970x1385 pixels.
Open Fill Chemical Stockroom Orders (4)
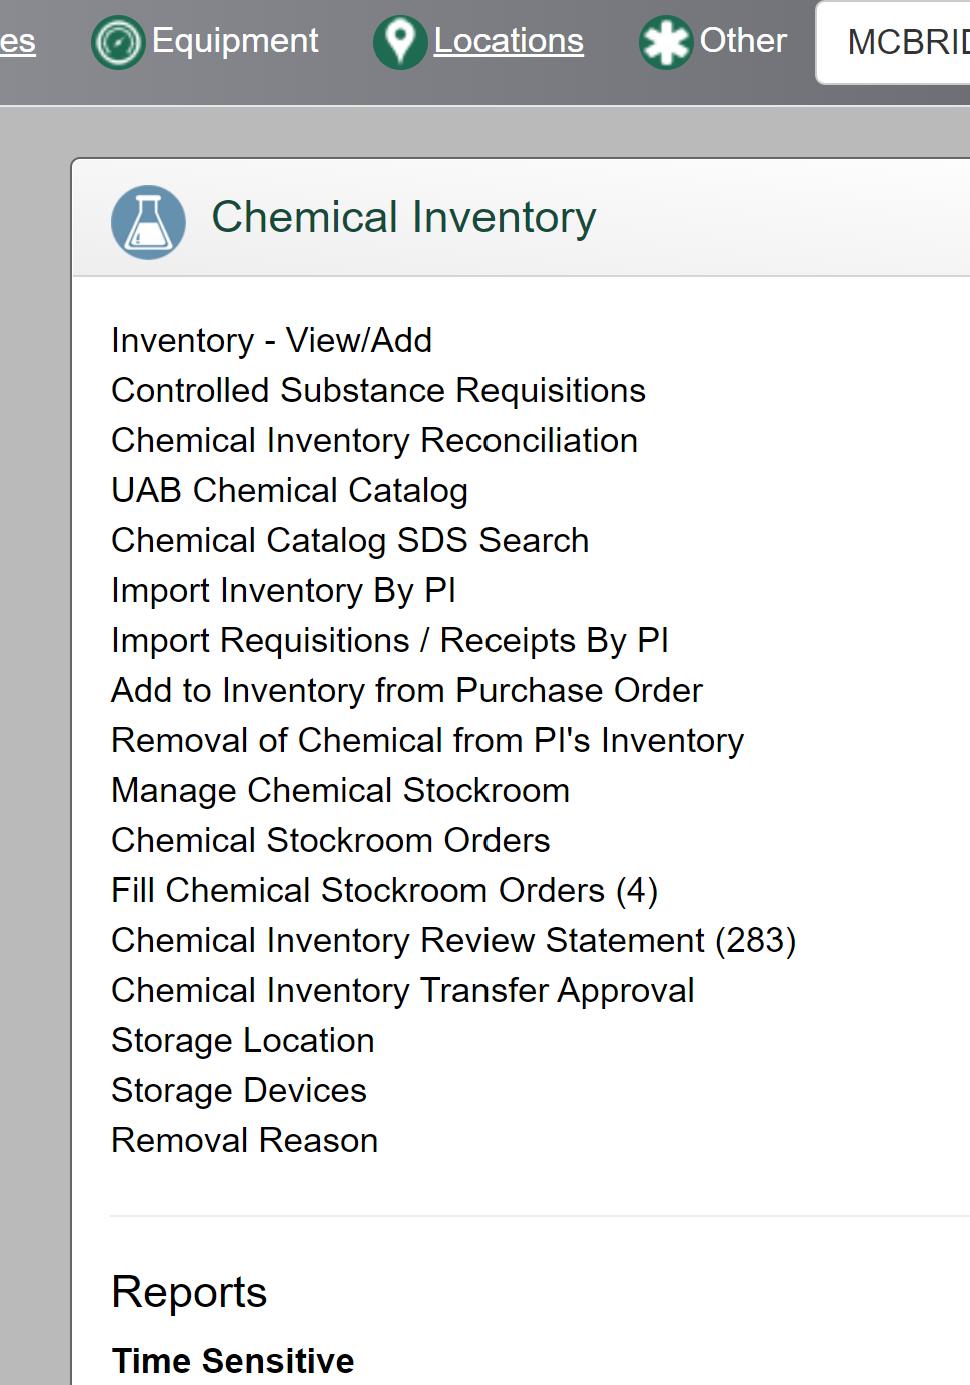tap(384, 891)
